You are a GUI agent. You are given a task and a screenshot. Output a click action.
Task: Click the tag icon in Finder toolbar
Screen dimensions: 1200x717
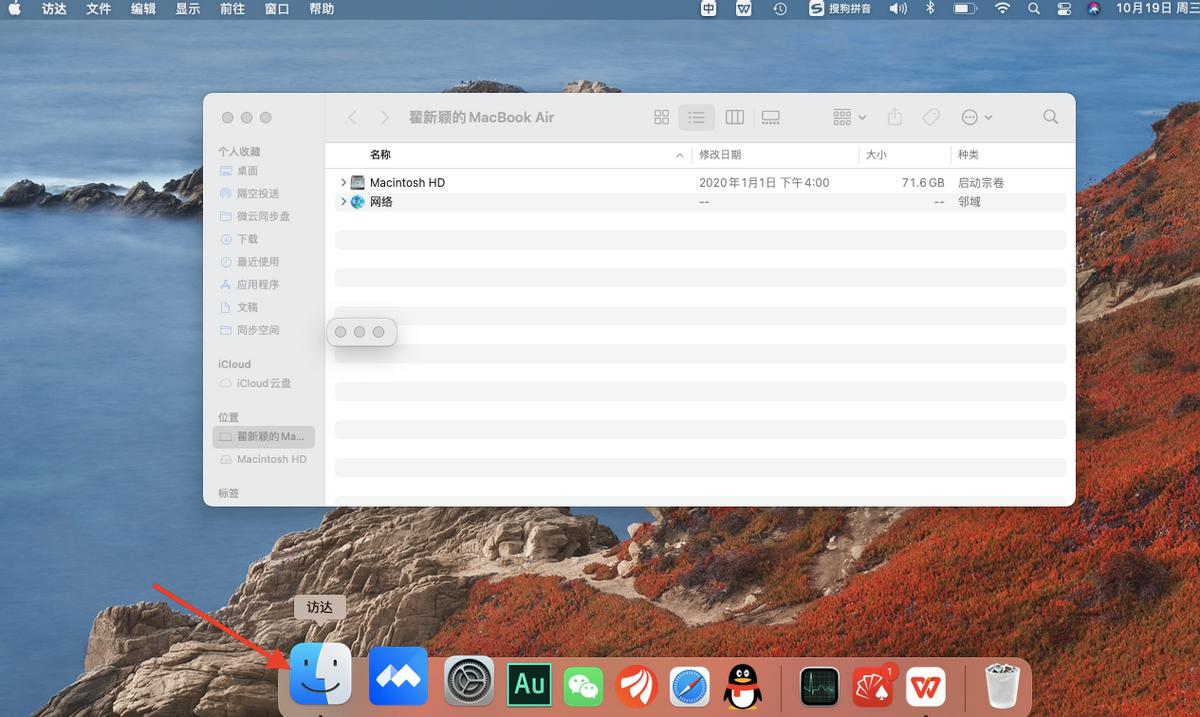click(x=931, y=117)
